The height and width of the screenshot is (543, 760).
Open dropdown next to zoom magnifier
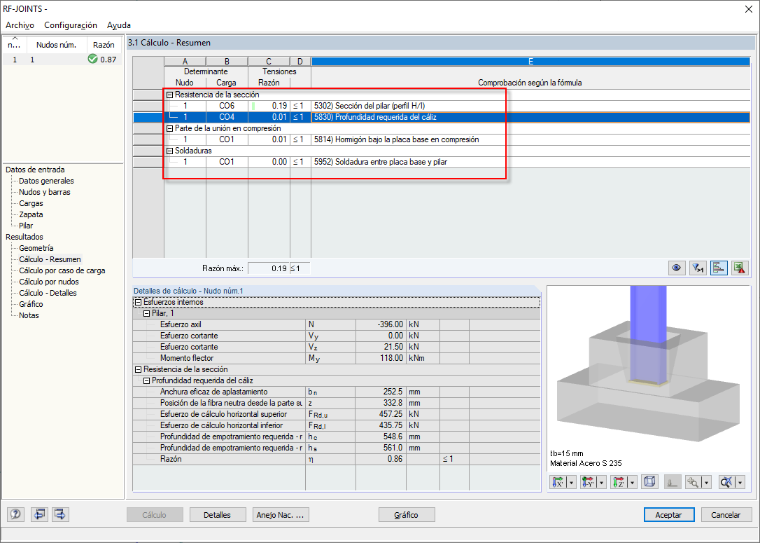707,482
